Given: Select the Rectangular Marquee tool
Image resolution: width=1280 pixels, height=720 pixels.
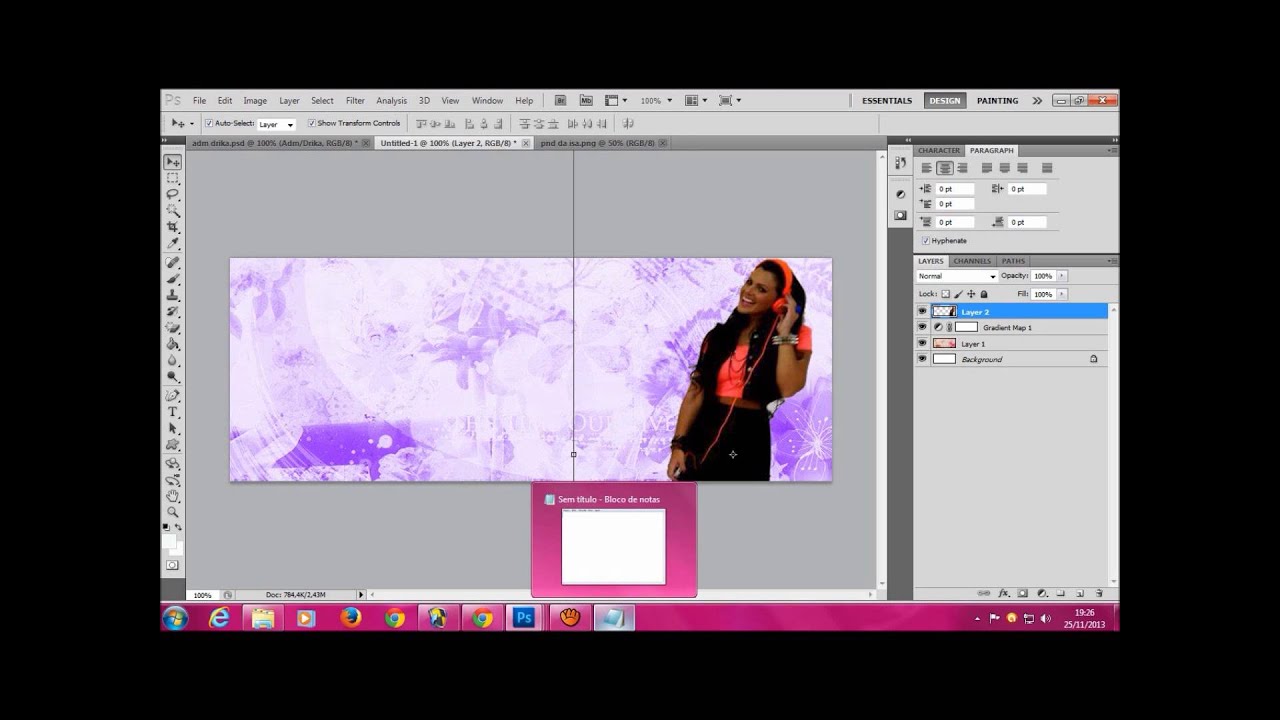Looking at the screenshot, I should [x=173, y=178].
